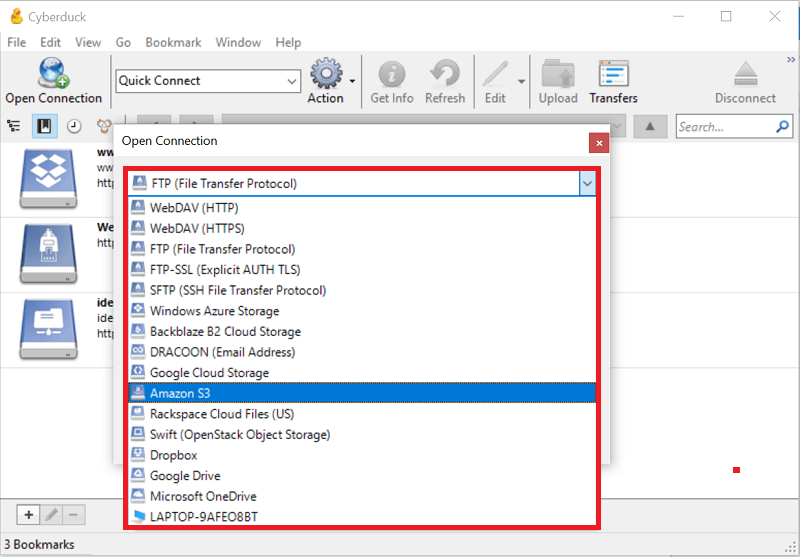
Task: Click the search magnifier icon
Action: coord(783,126)
